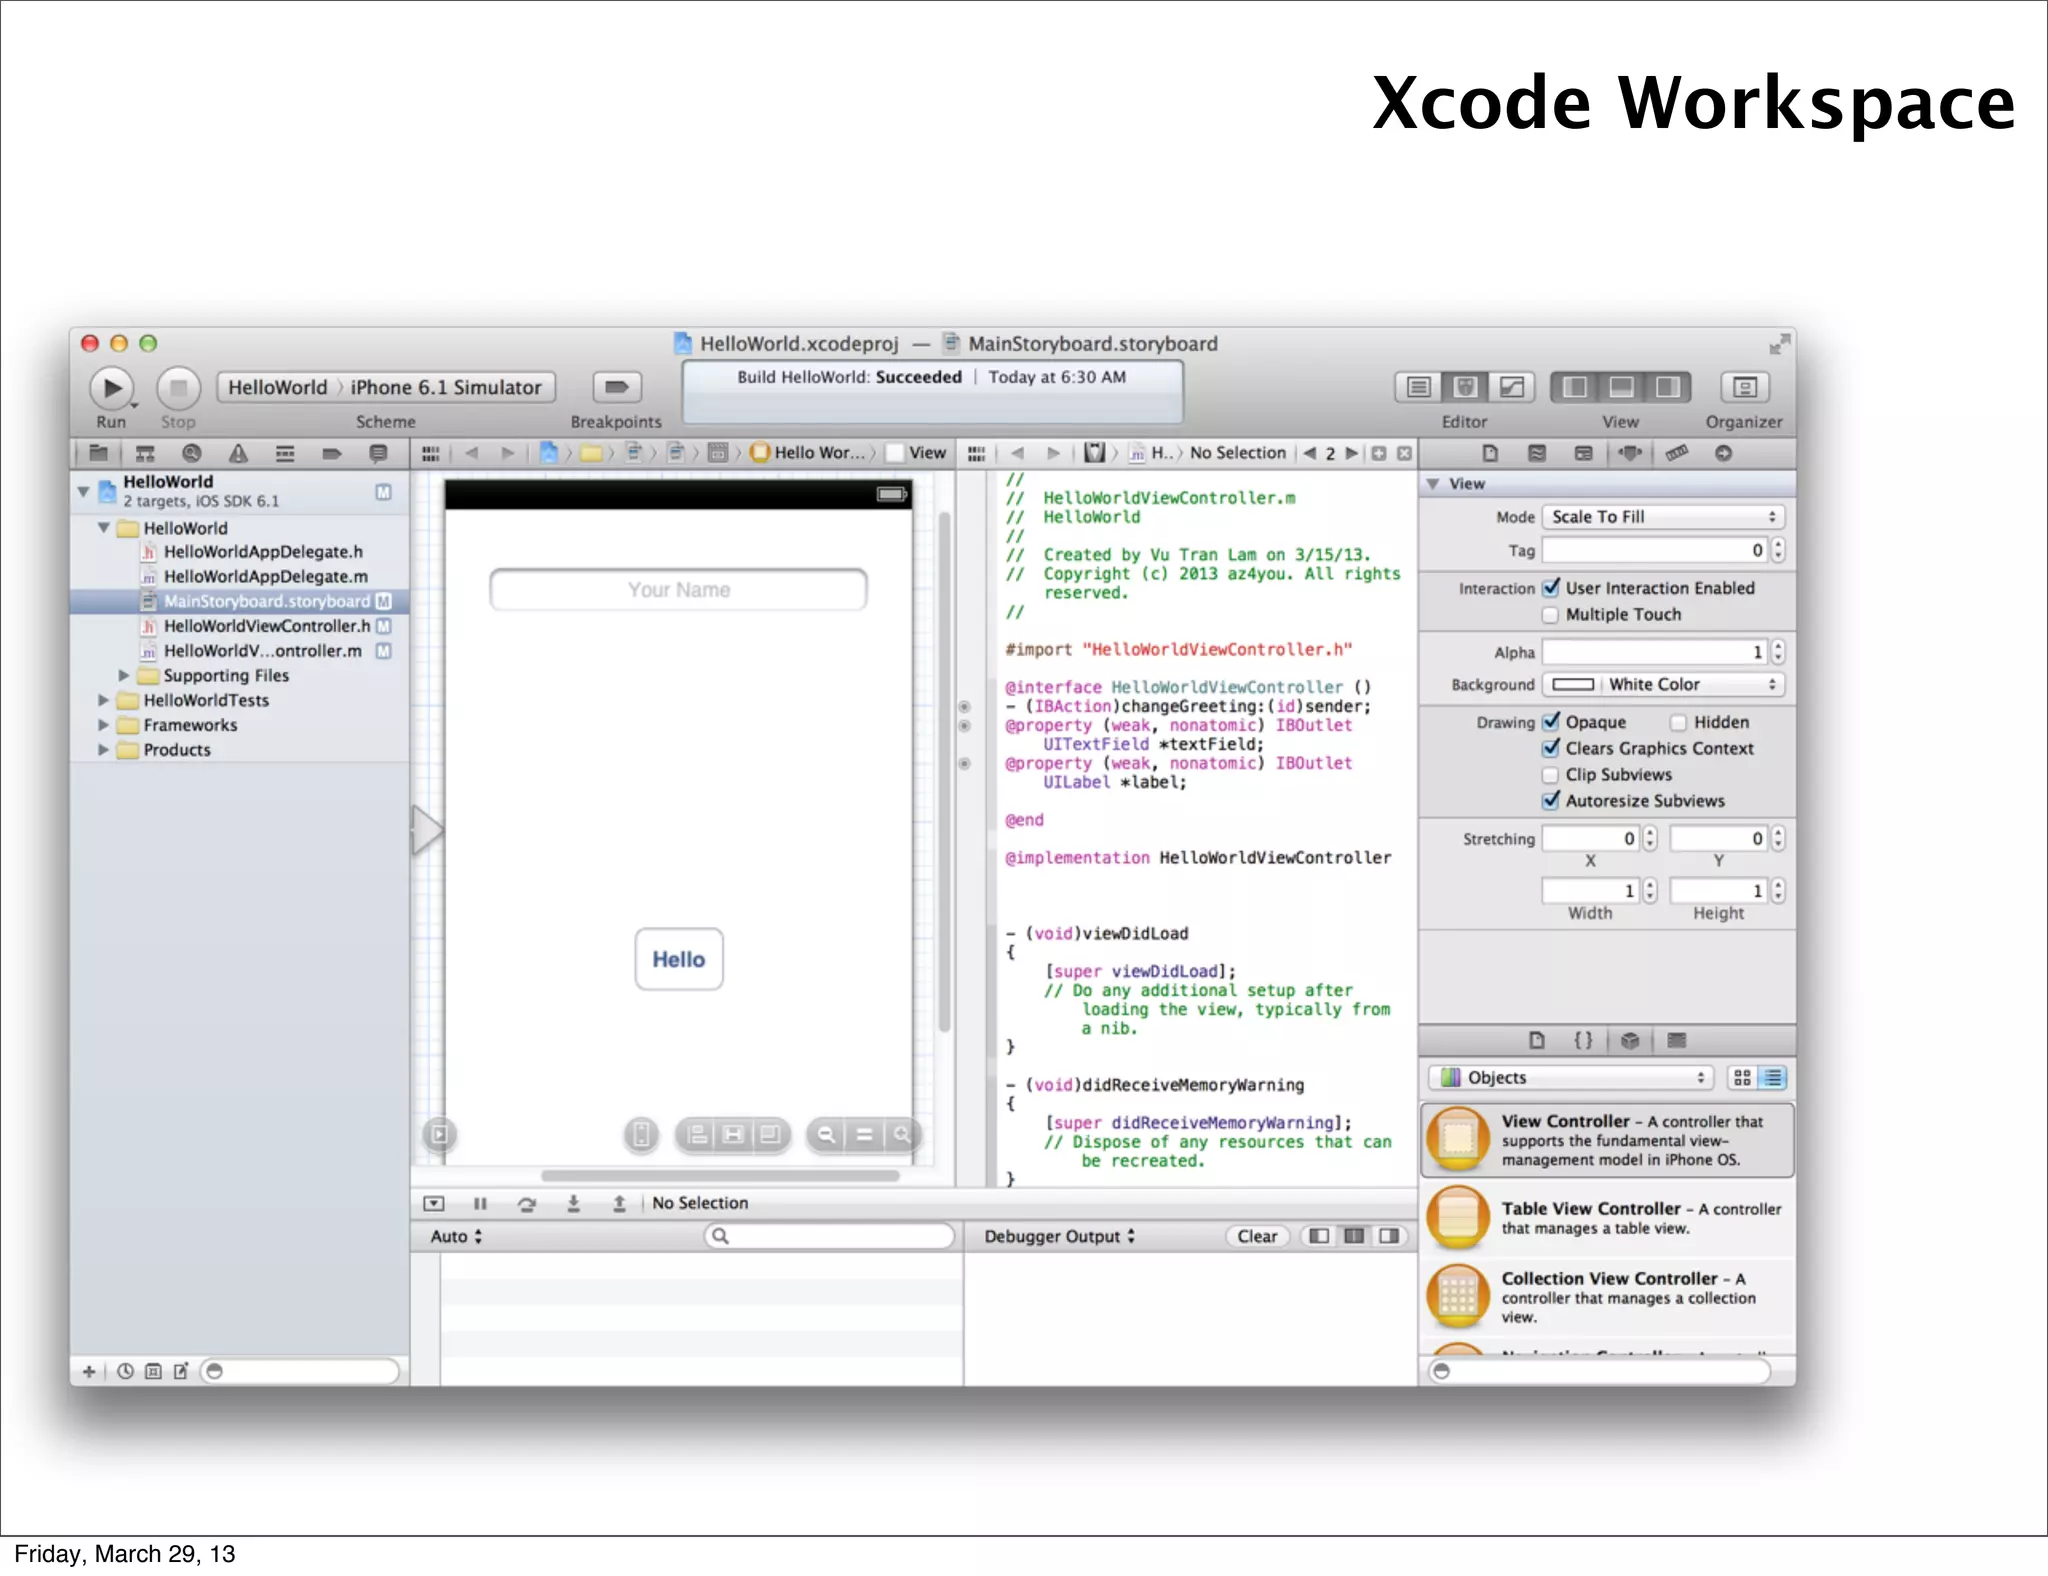
Task: Collapse the HelloWorld group folder
Action: tap(103, 527)
